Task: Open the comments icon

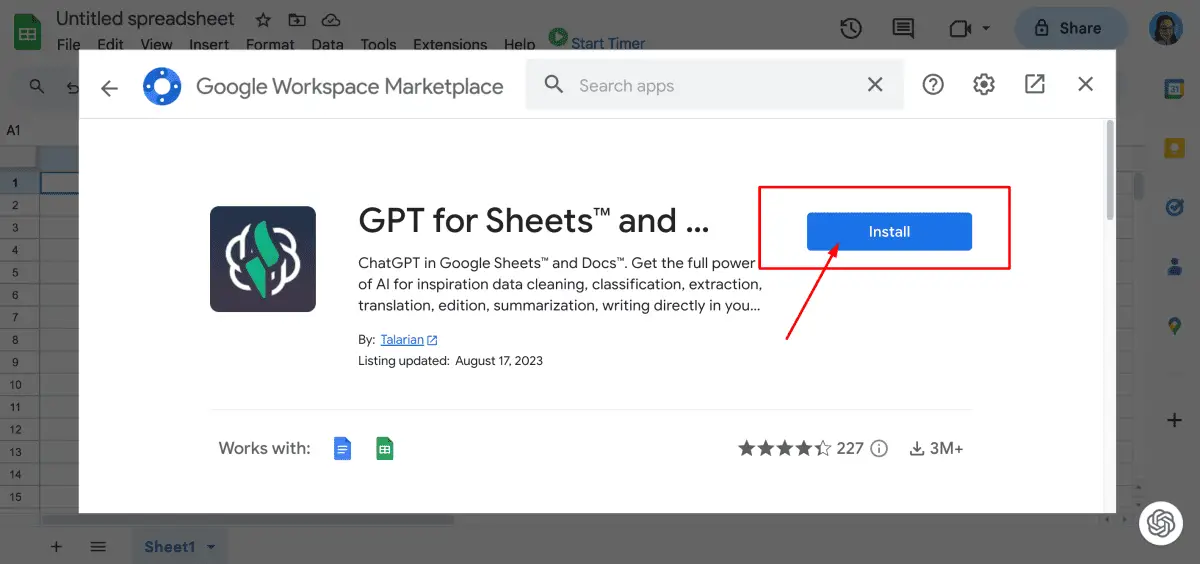Action: coord(904,29)
